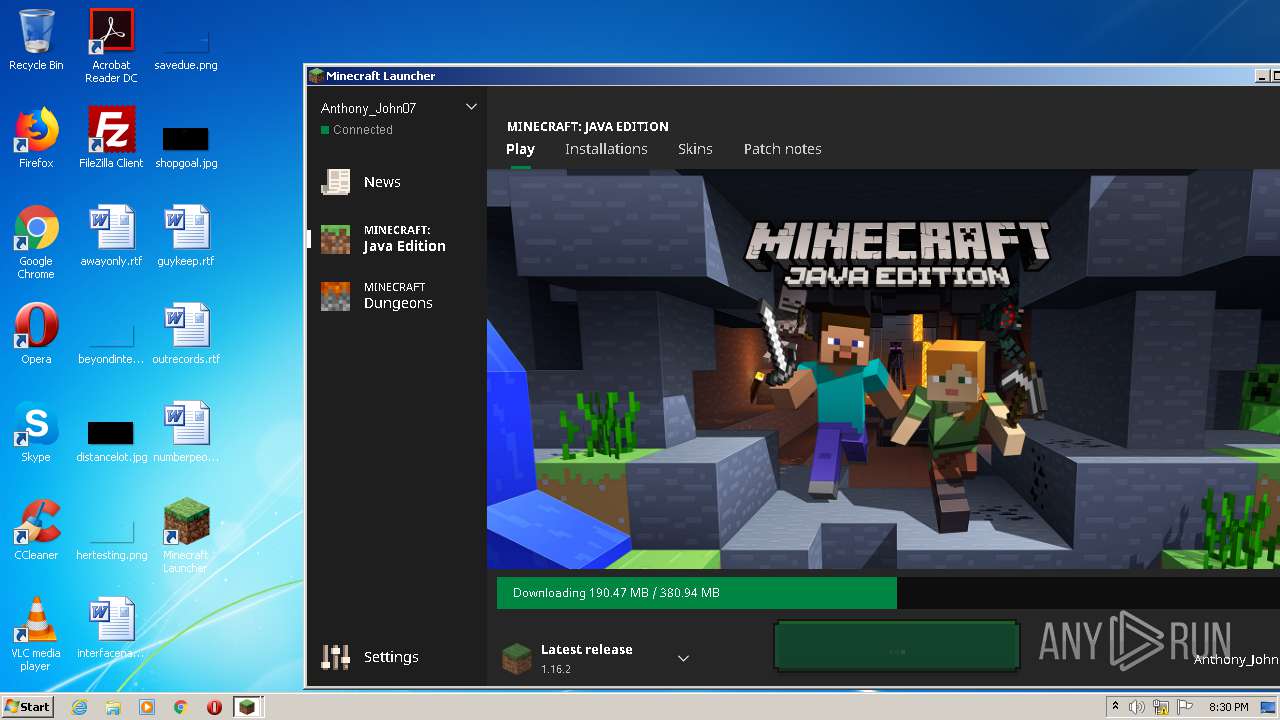Screen dimensions: 1280x720
Task: Open Action Center flag in tray
Action: (x=1185, y=707)
